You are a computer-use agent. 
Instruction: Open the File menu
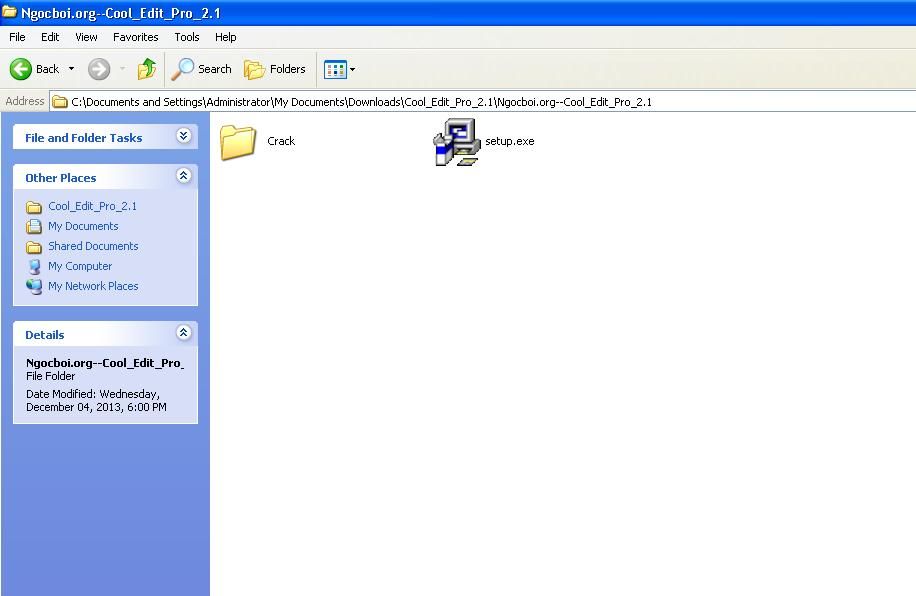[17, 37]
